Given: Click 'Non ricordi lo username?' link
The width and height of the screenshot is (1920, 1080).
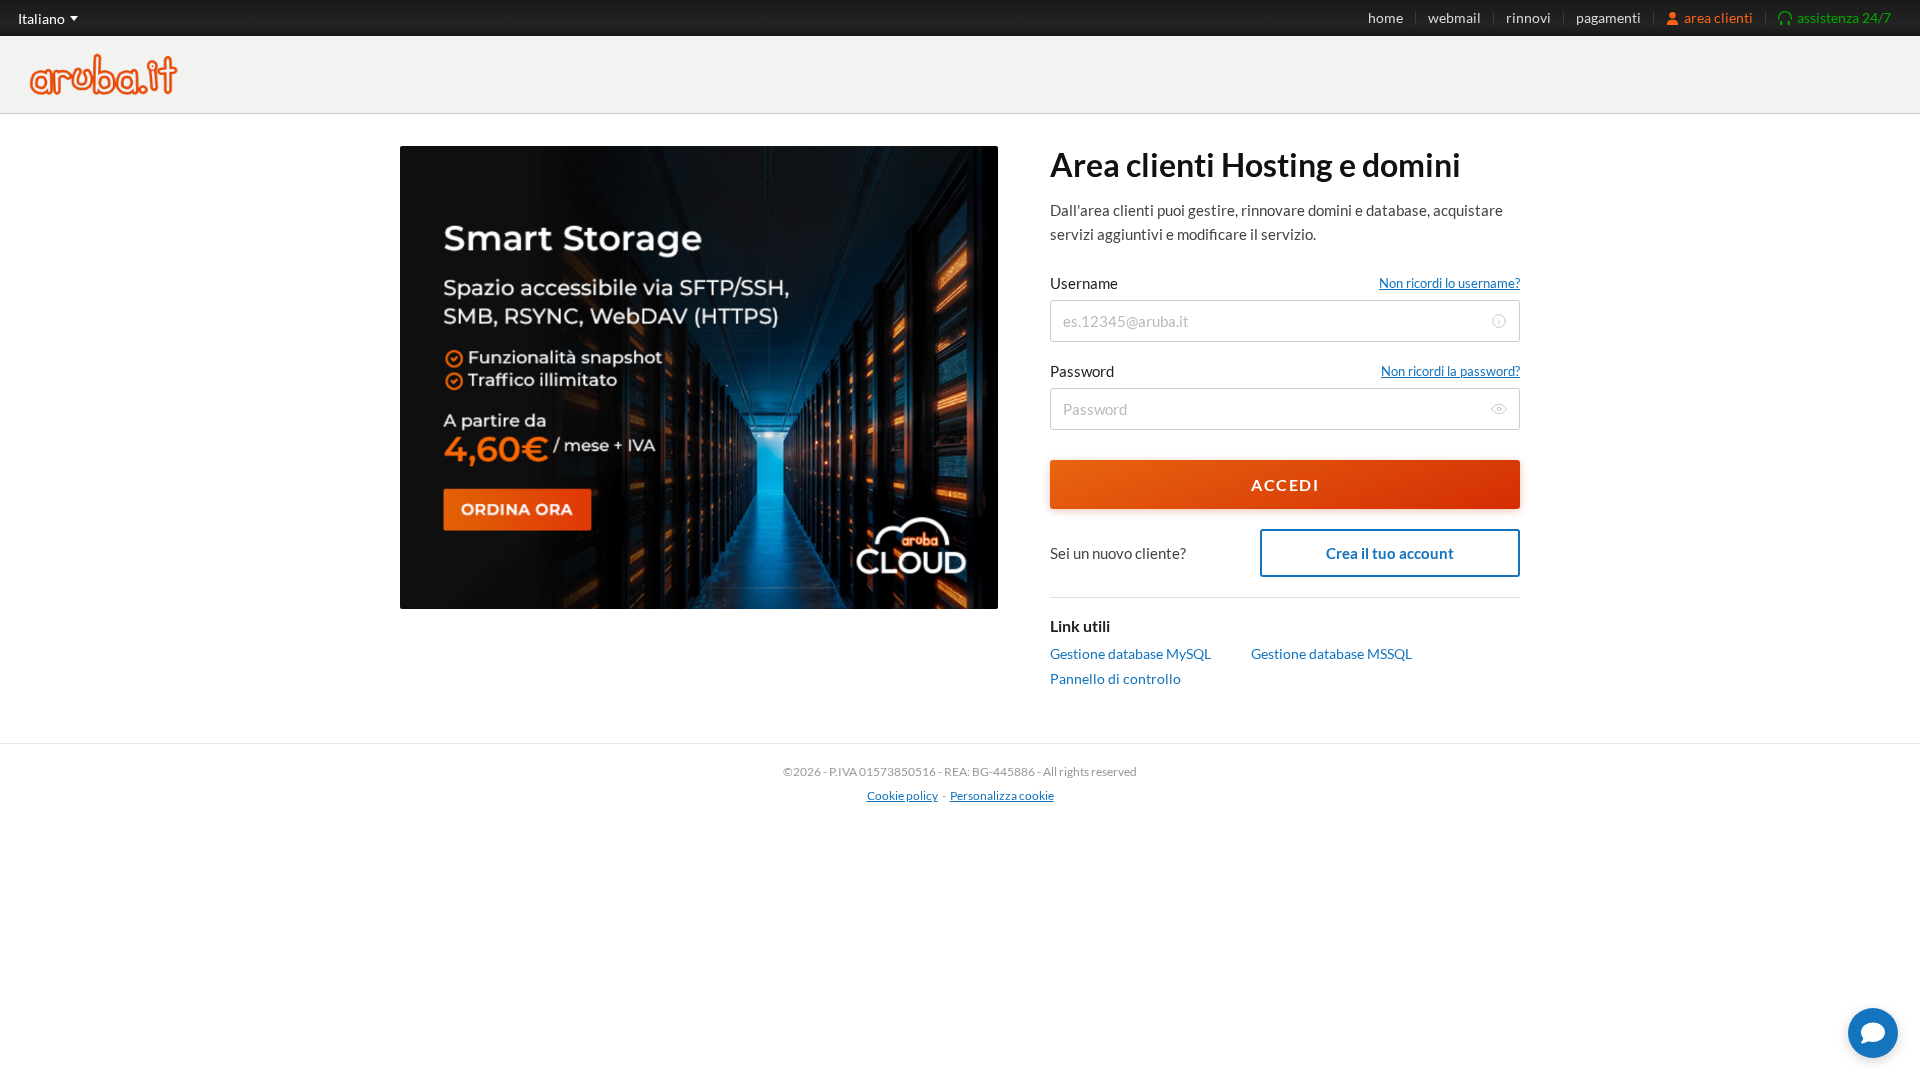Looking at the screenshot, I should point(1449,283).
